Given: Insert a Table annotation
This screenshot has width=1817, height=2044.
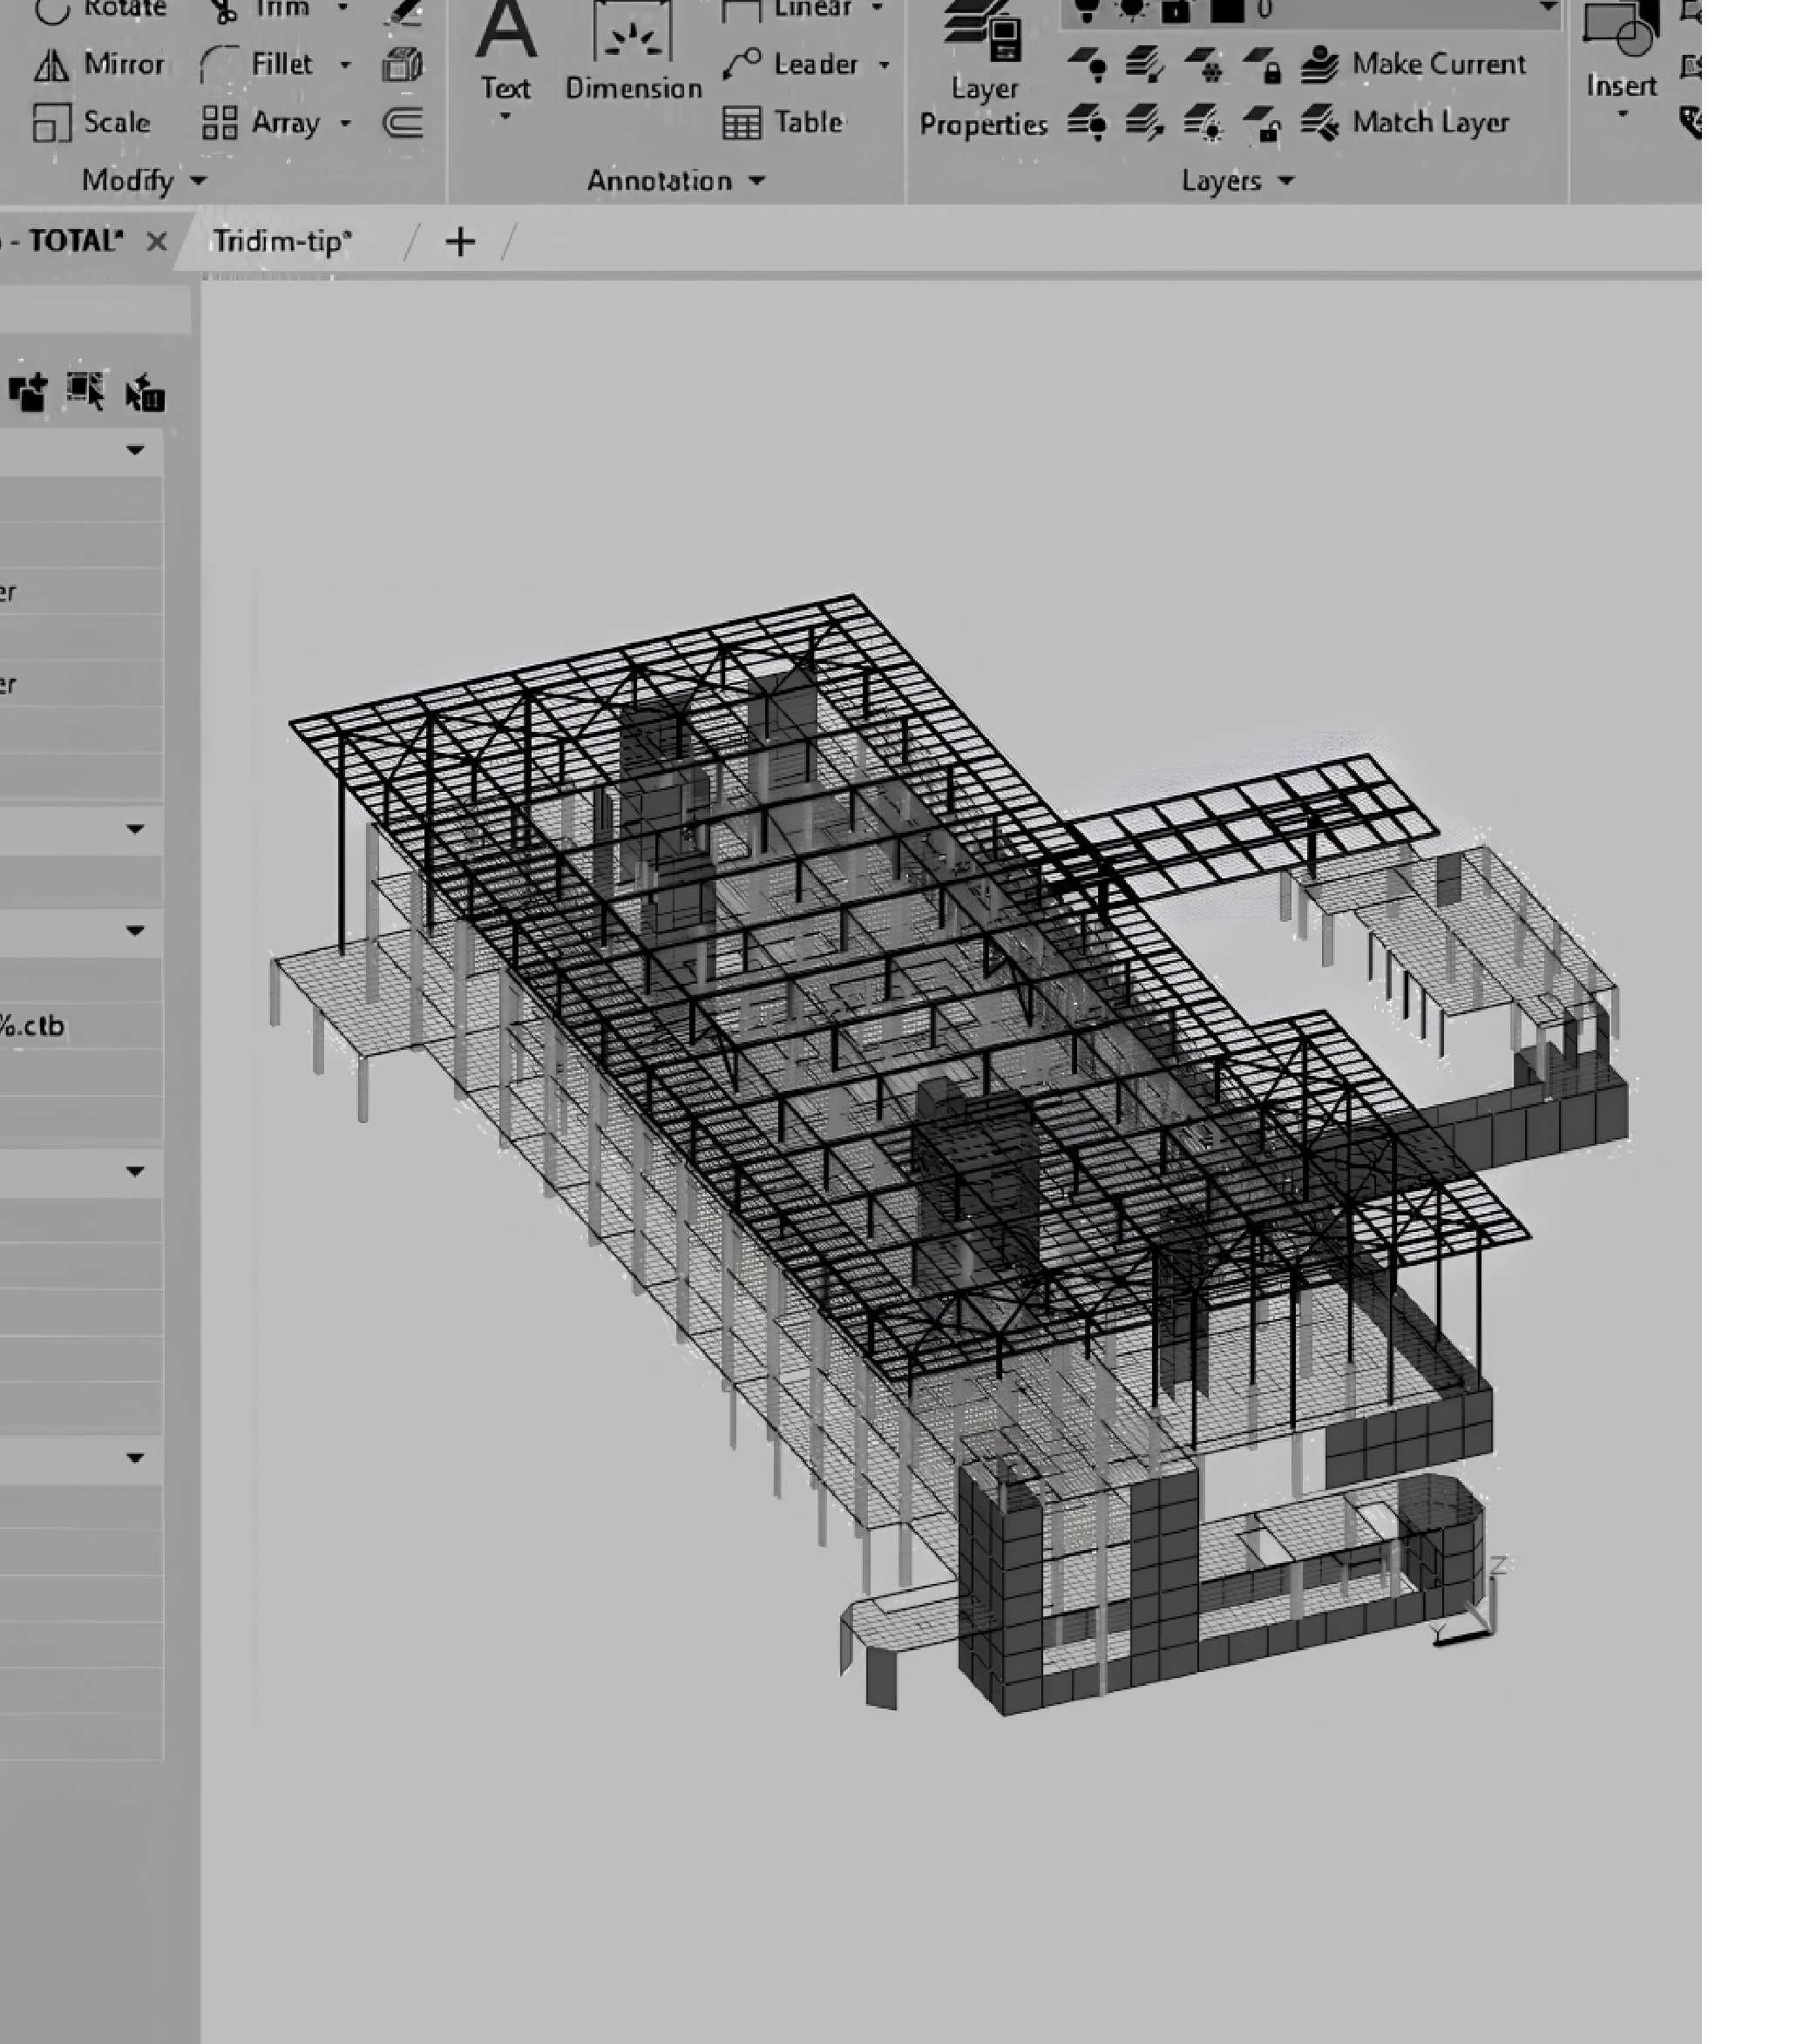Looking at the screenshot, I should click(783, 123).
